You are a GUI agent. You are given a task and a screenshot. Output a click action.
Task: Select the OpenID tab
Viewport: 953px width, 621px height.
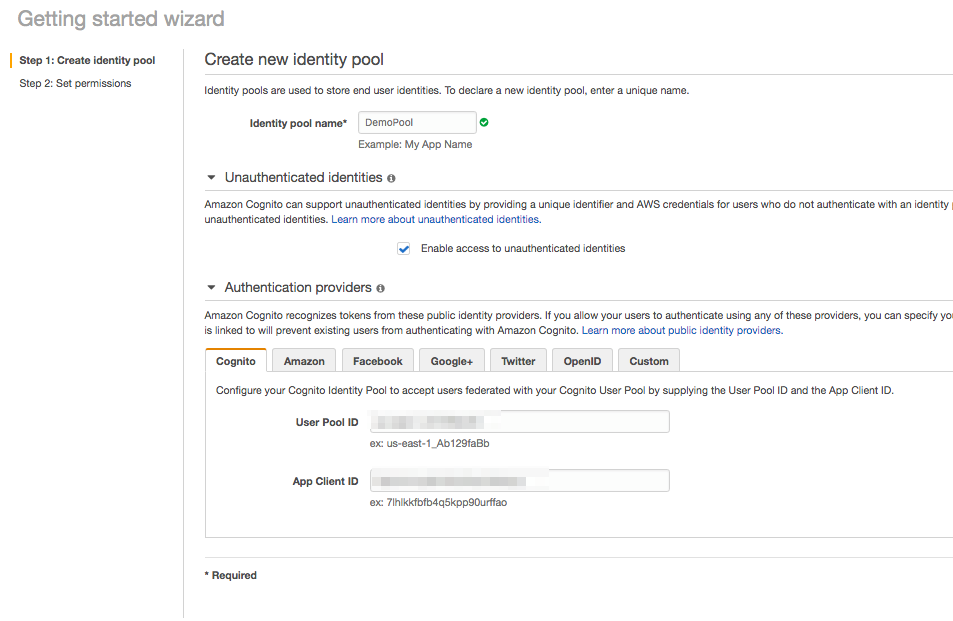(582, 361)
